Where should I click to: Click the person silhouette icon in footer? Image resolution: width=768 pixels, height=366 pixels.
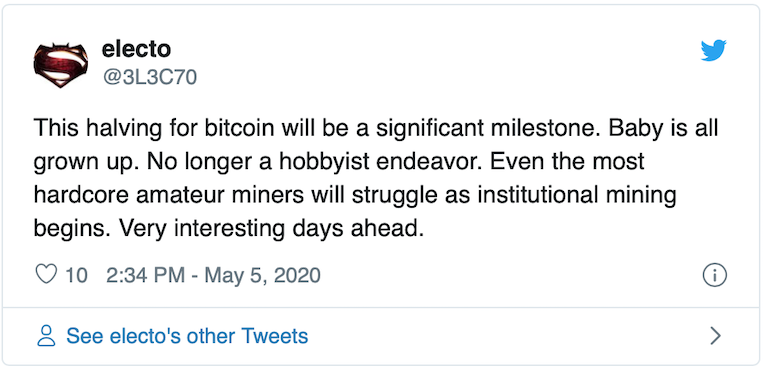[x=47, y=336]
